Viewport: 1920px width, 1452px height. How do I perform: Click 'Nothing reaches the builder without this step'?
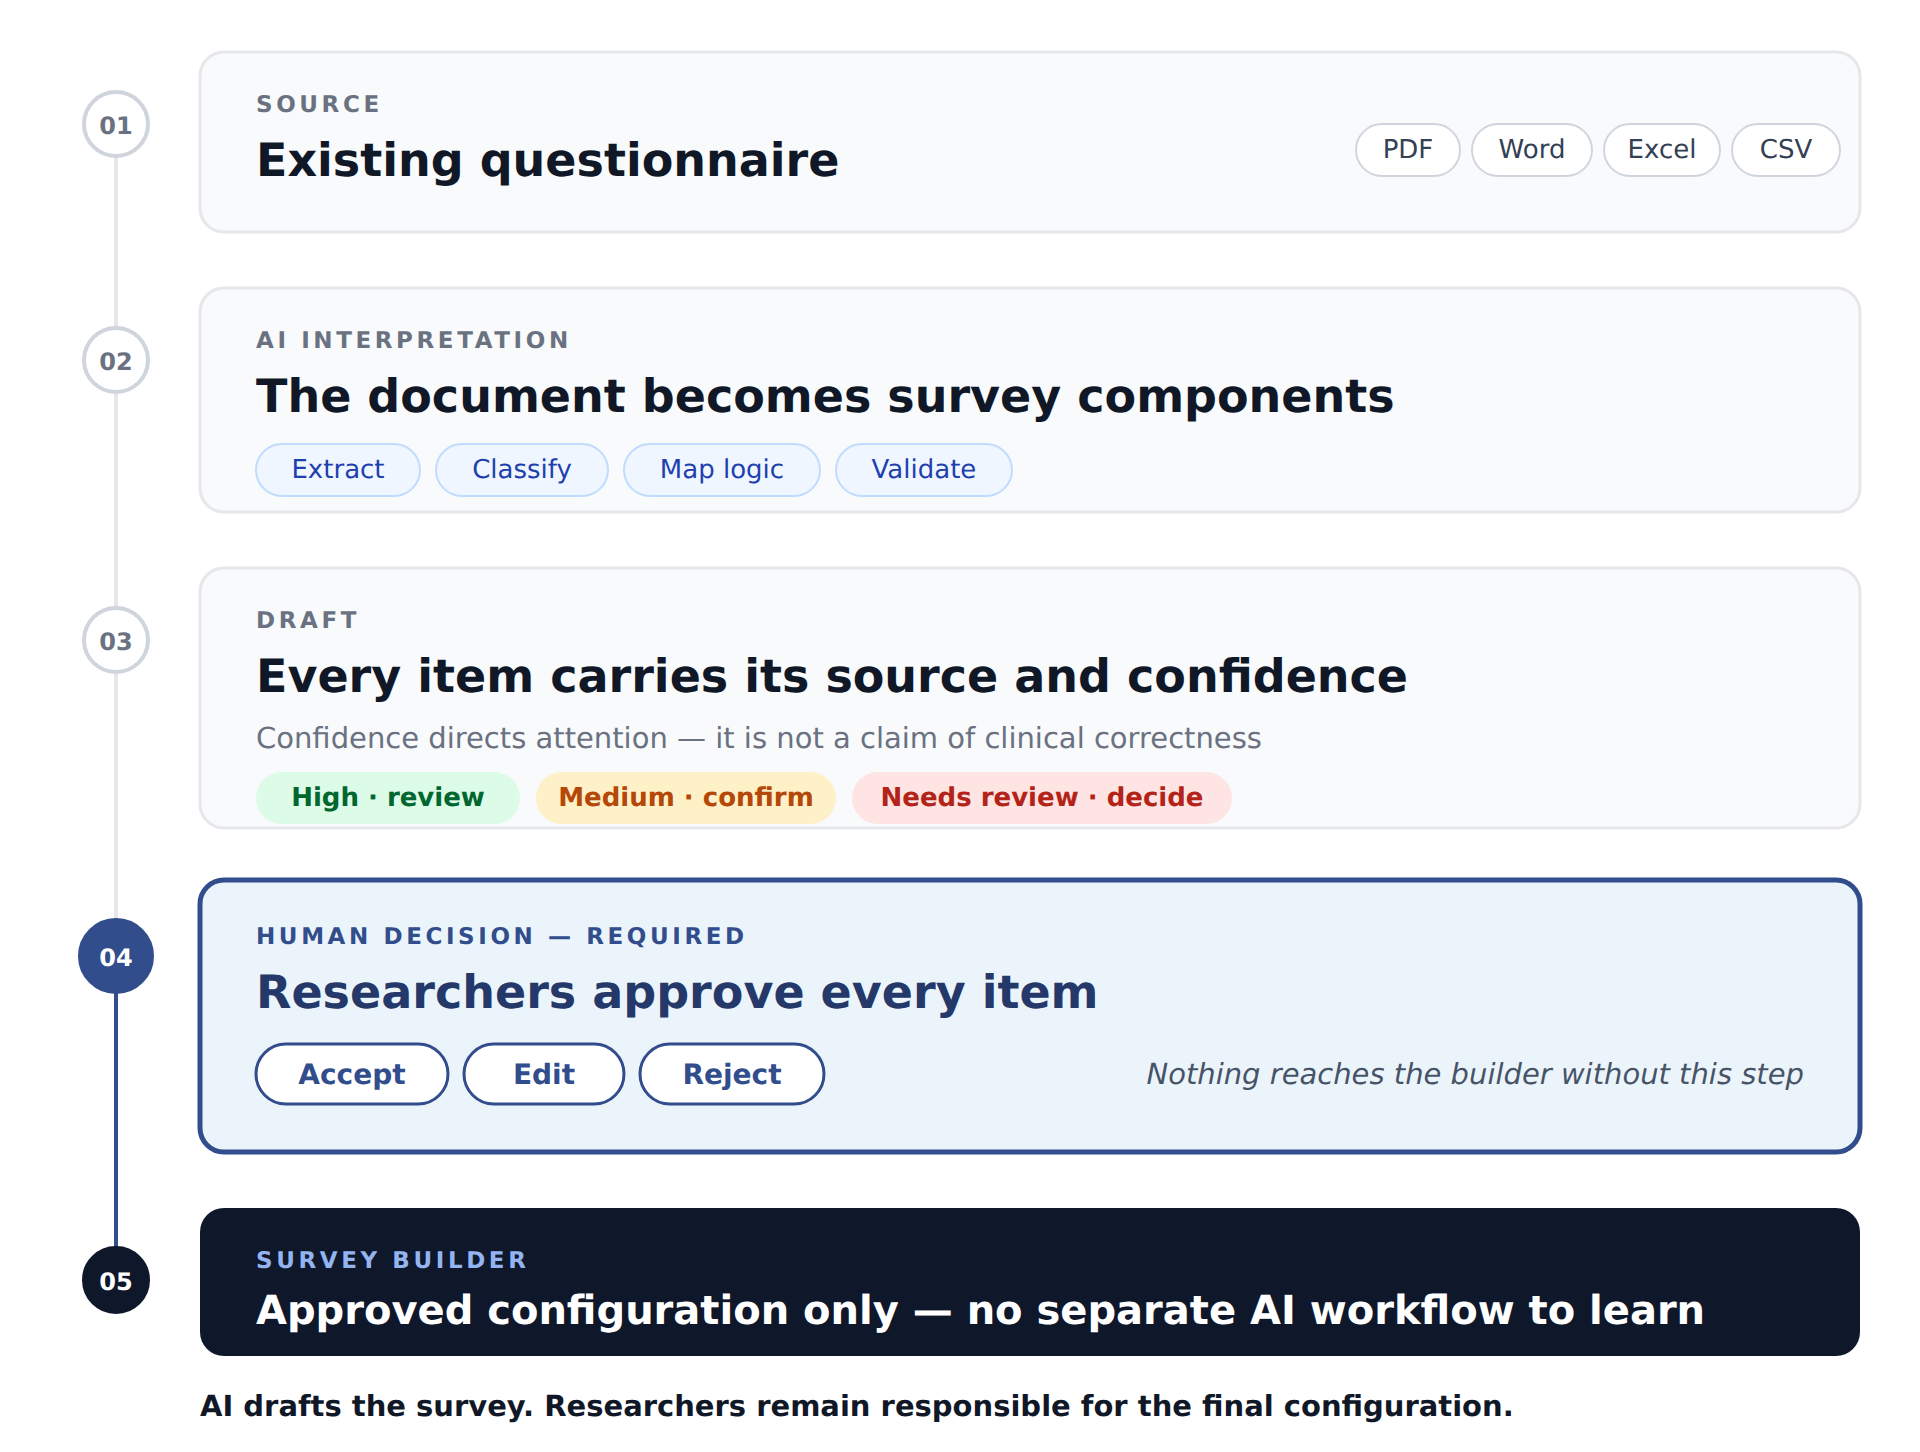(1474, 1075)
